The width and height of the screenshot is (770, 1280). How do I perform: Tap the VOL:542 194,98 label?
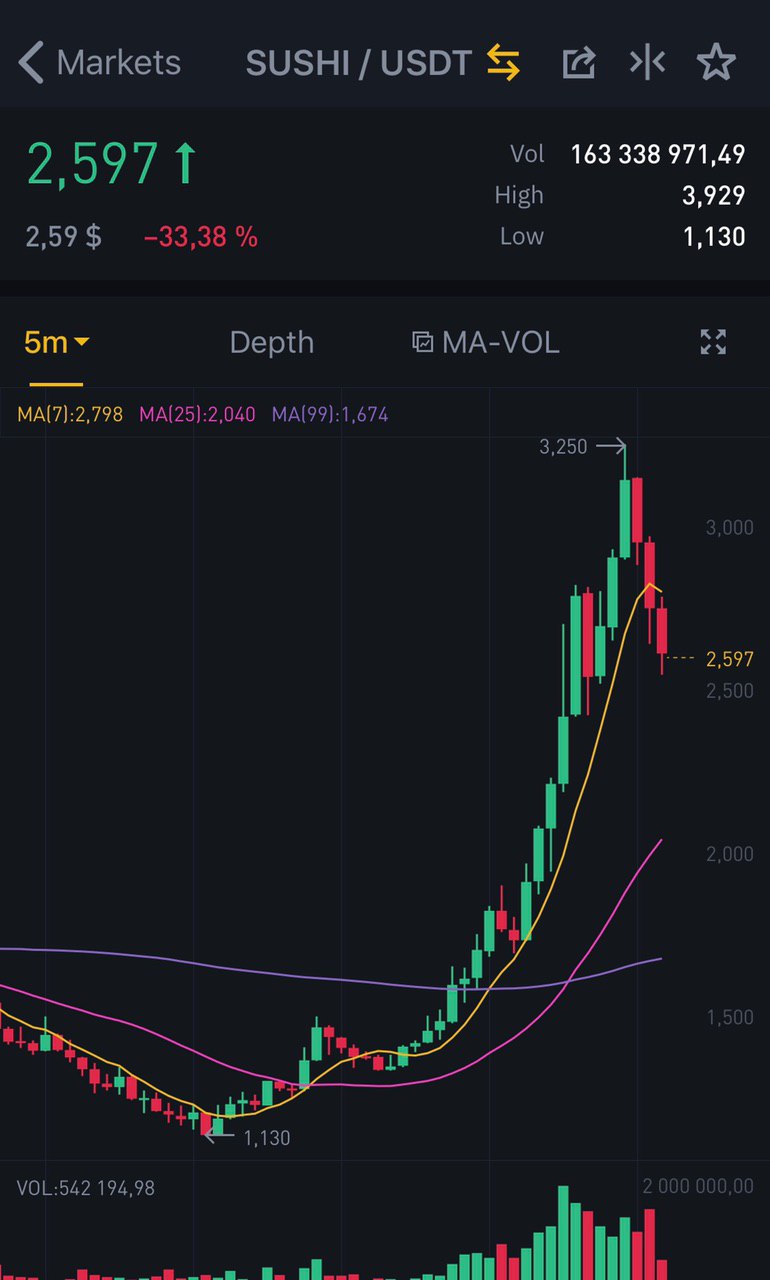(86, 1188)
